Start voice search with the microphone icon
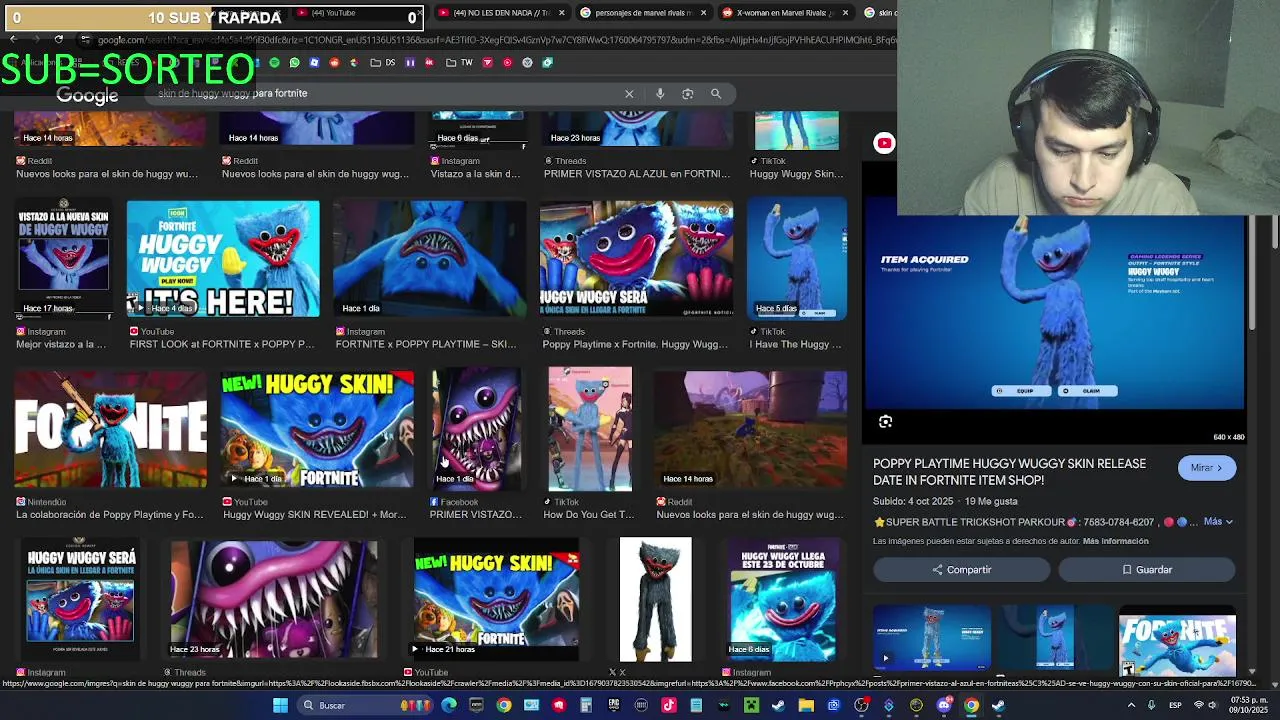This screenshot has height=720, width=1280. pos(660,94)
